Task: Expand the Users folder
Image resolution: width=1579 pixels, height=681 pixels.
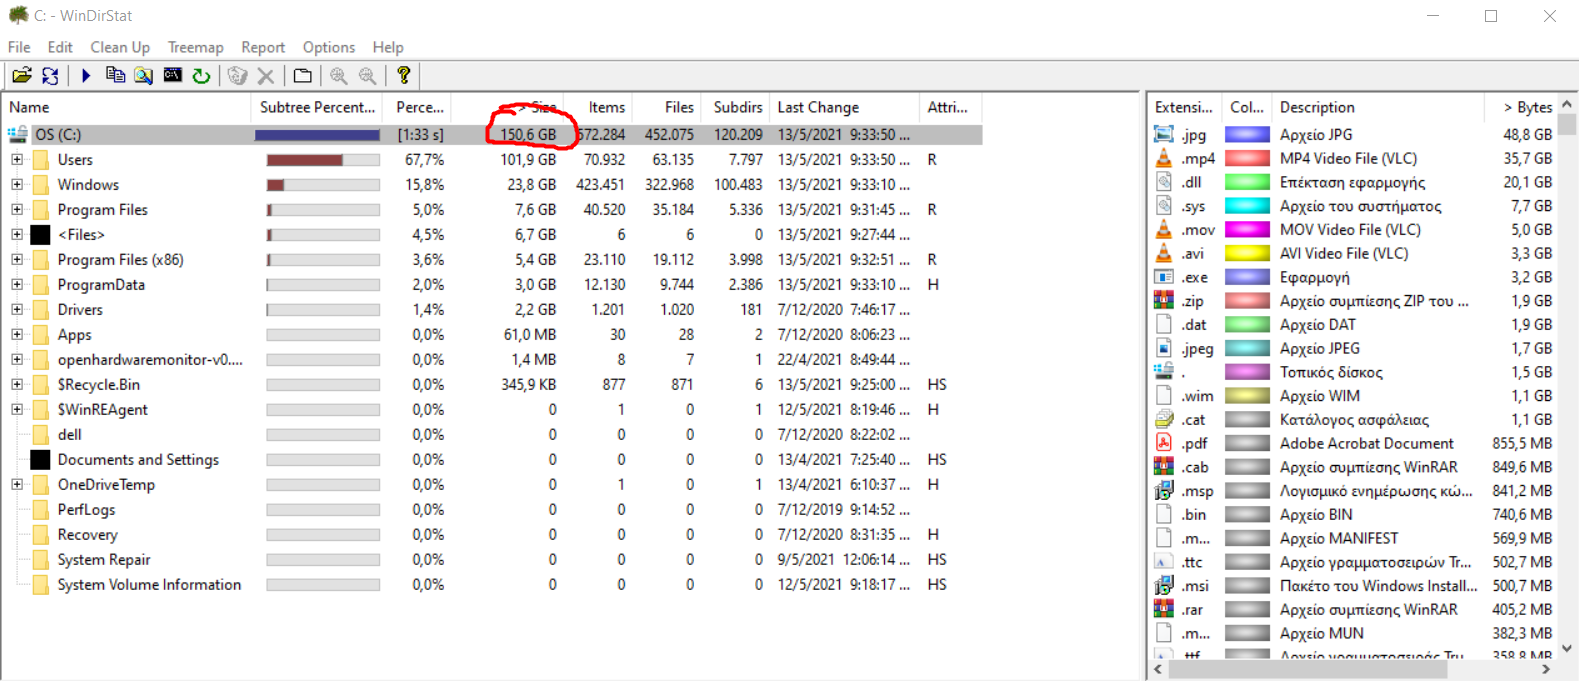Action: click(x=17, y=160)
